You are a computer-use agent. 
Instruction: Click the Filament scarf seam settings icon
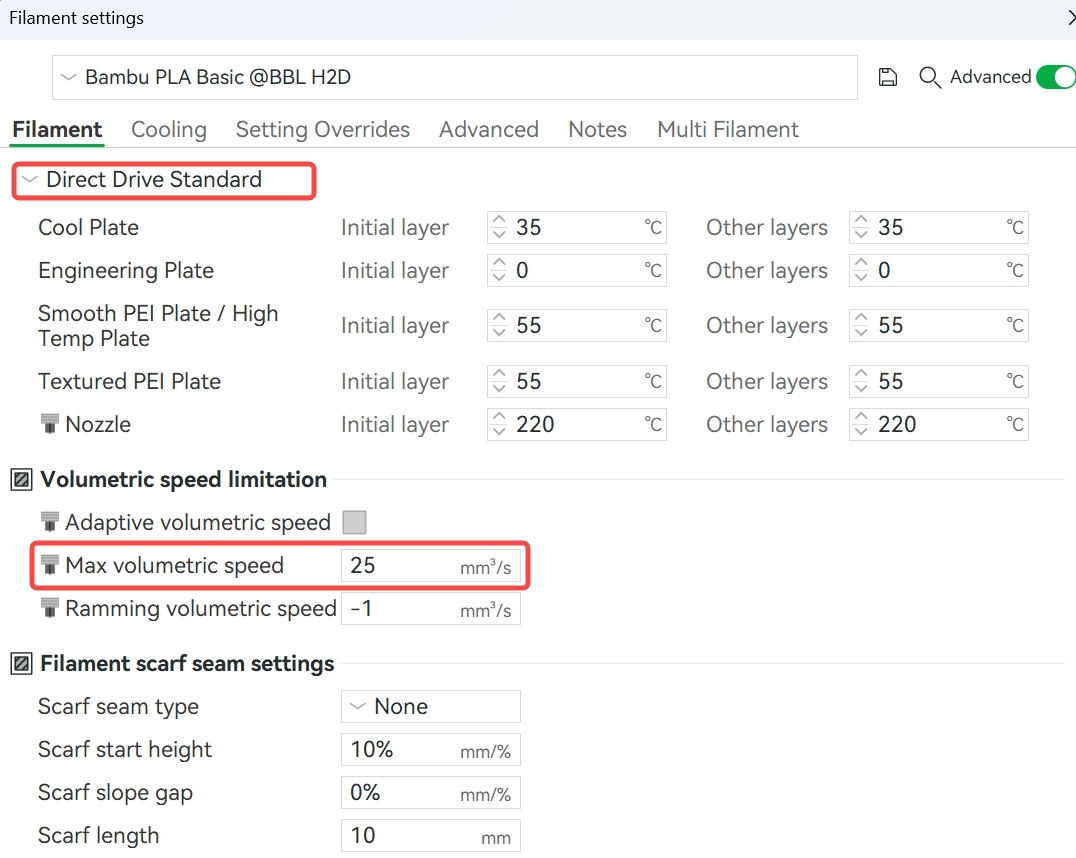(21, 664)
